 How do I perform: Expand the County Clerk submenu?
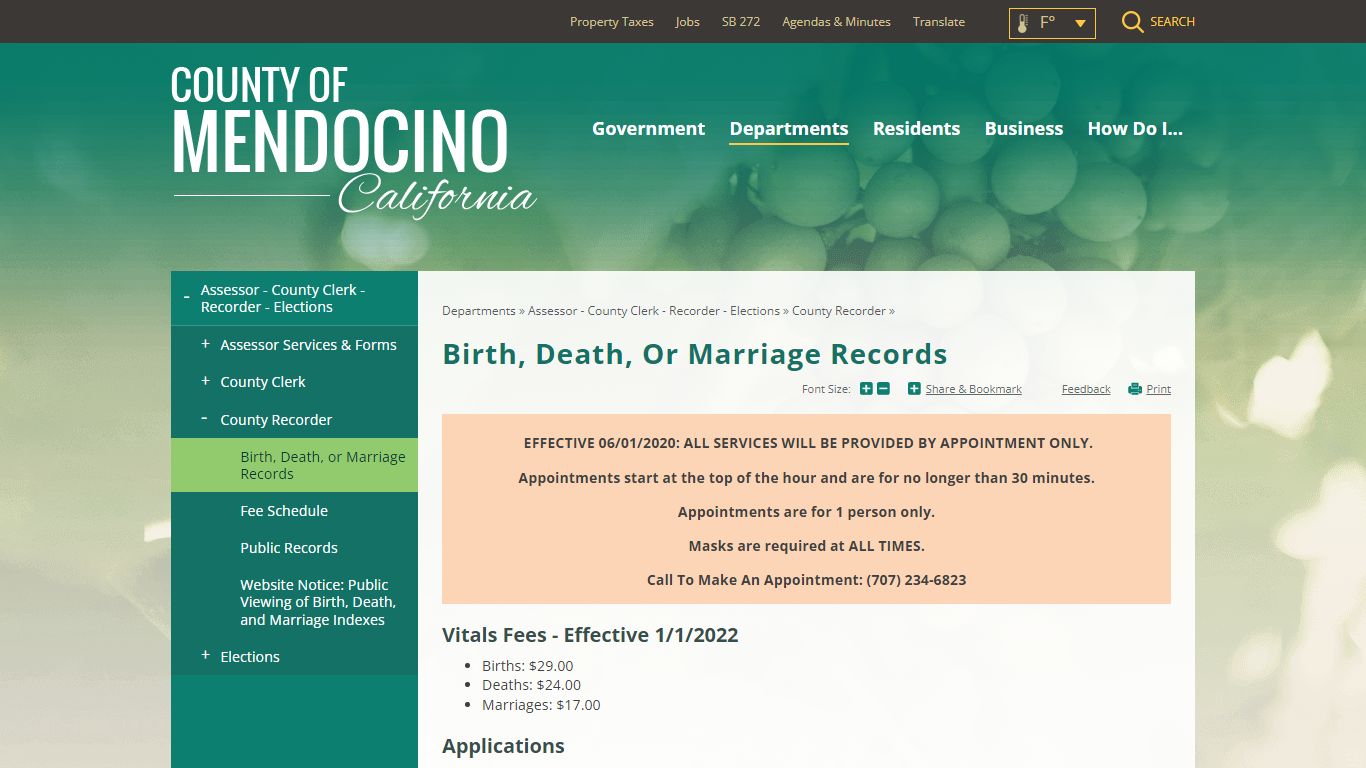coord(205,381)
